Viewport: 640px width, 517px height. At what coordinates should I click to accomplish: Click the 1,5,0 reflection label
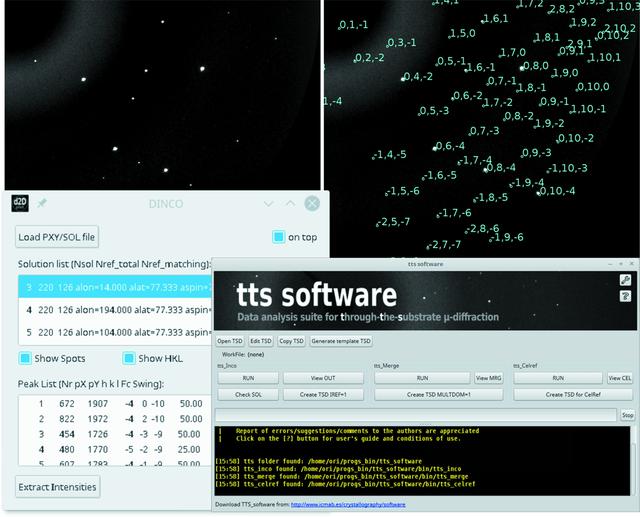(462, 33)
